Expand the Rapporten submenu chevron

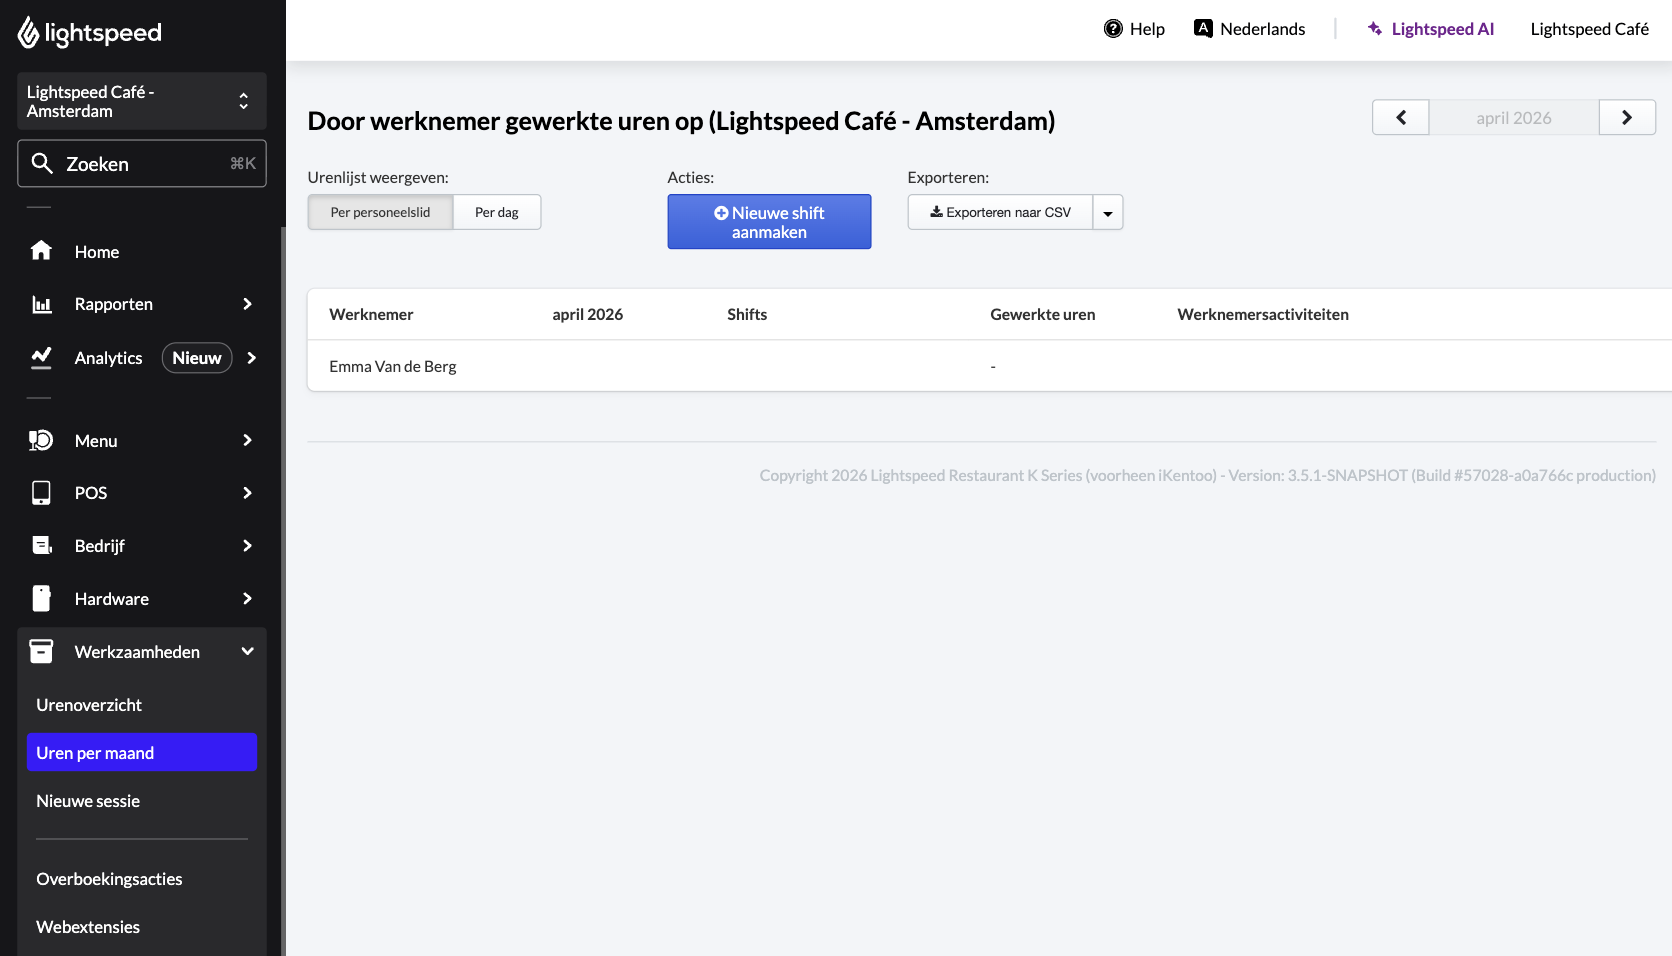[x=247, y=304]
